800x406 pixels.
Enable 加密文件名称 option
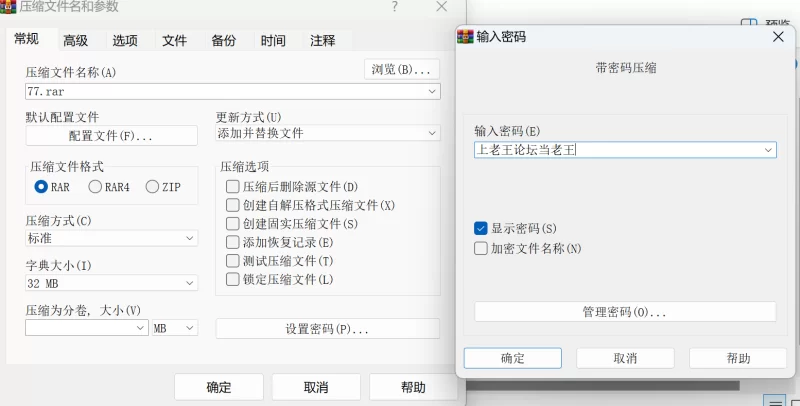(481, 248)
